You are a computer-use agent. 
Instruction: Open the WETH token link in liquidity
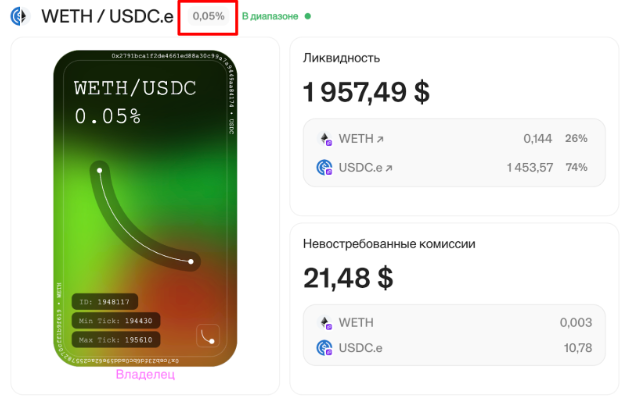coord(361,139)
